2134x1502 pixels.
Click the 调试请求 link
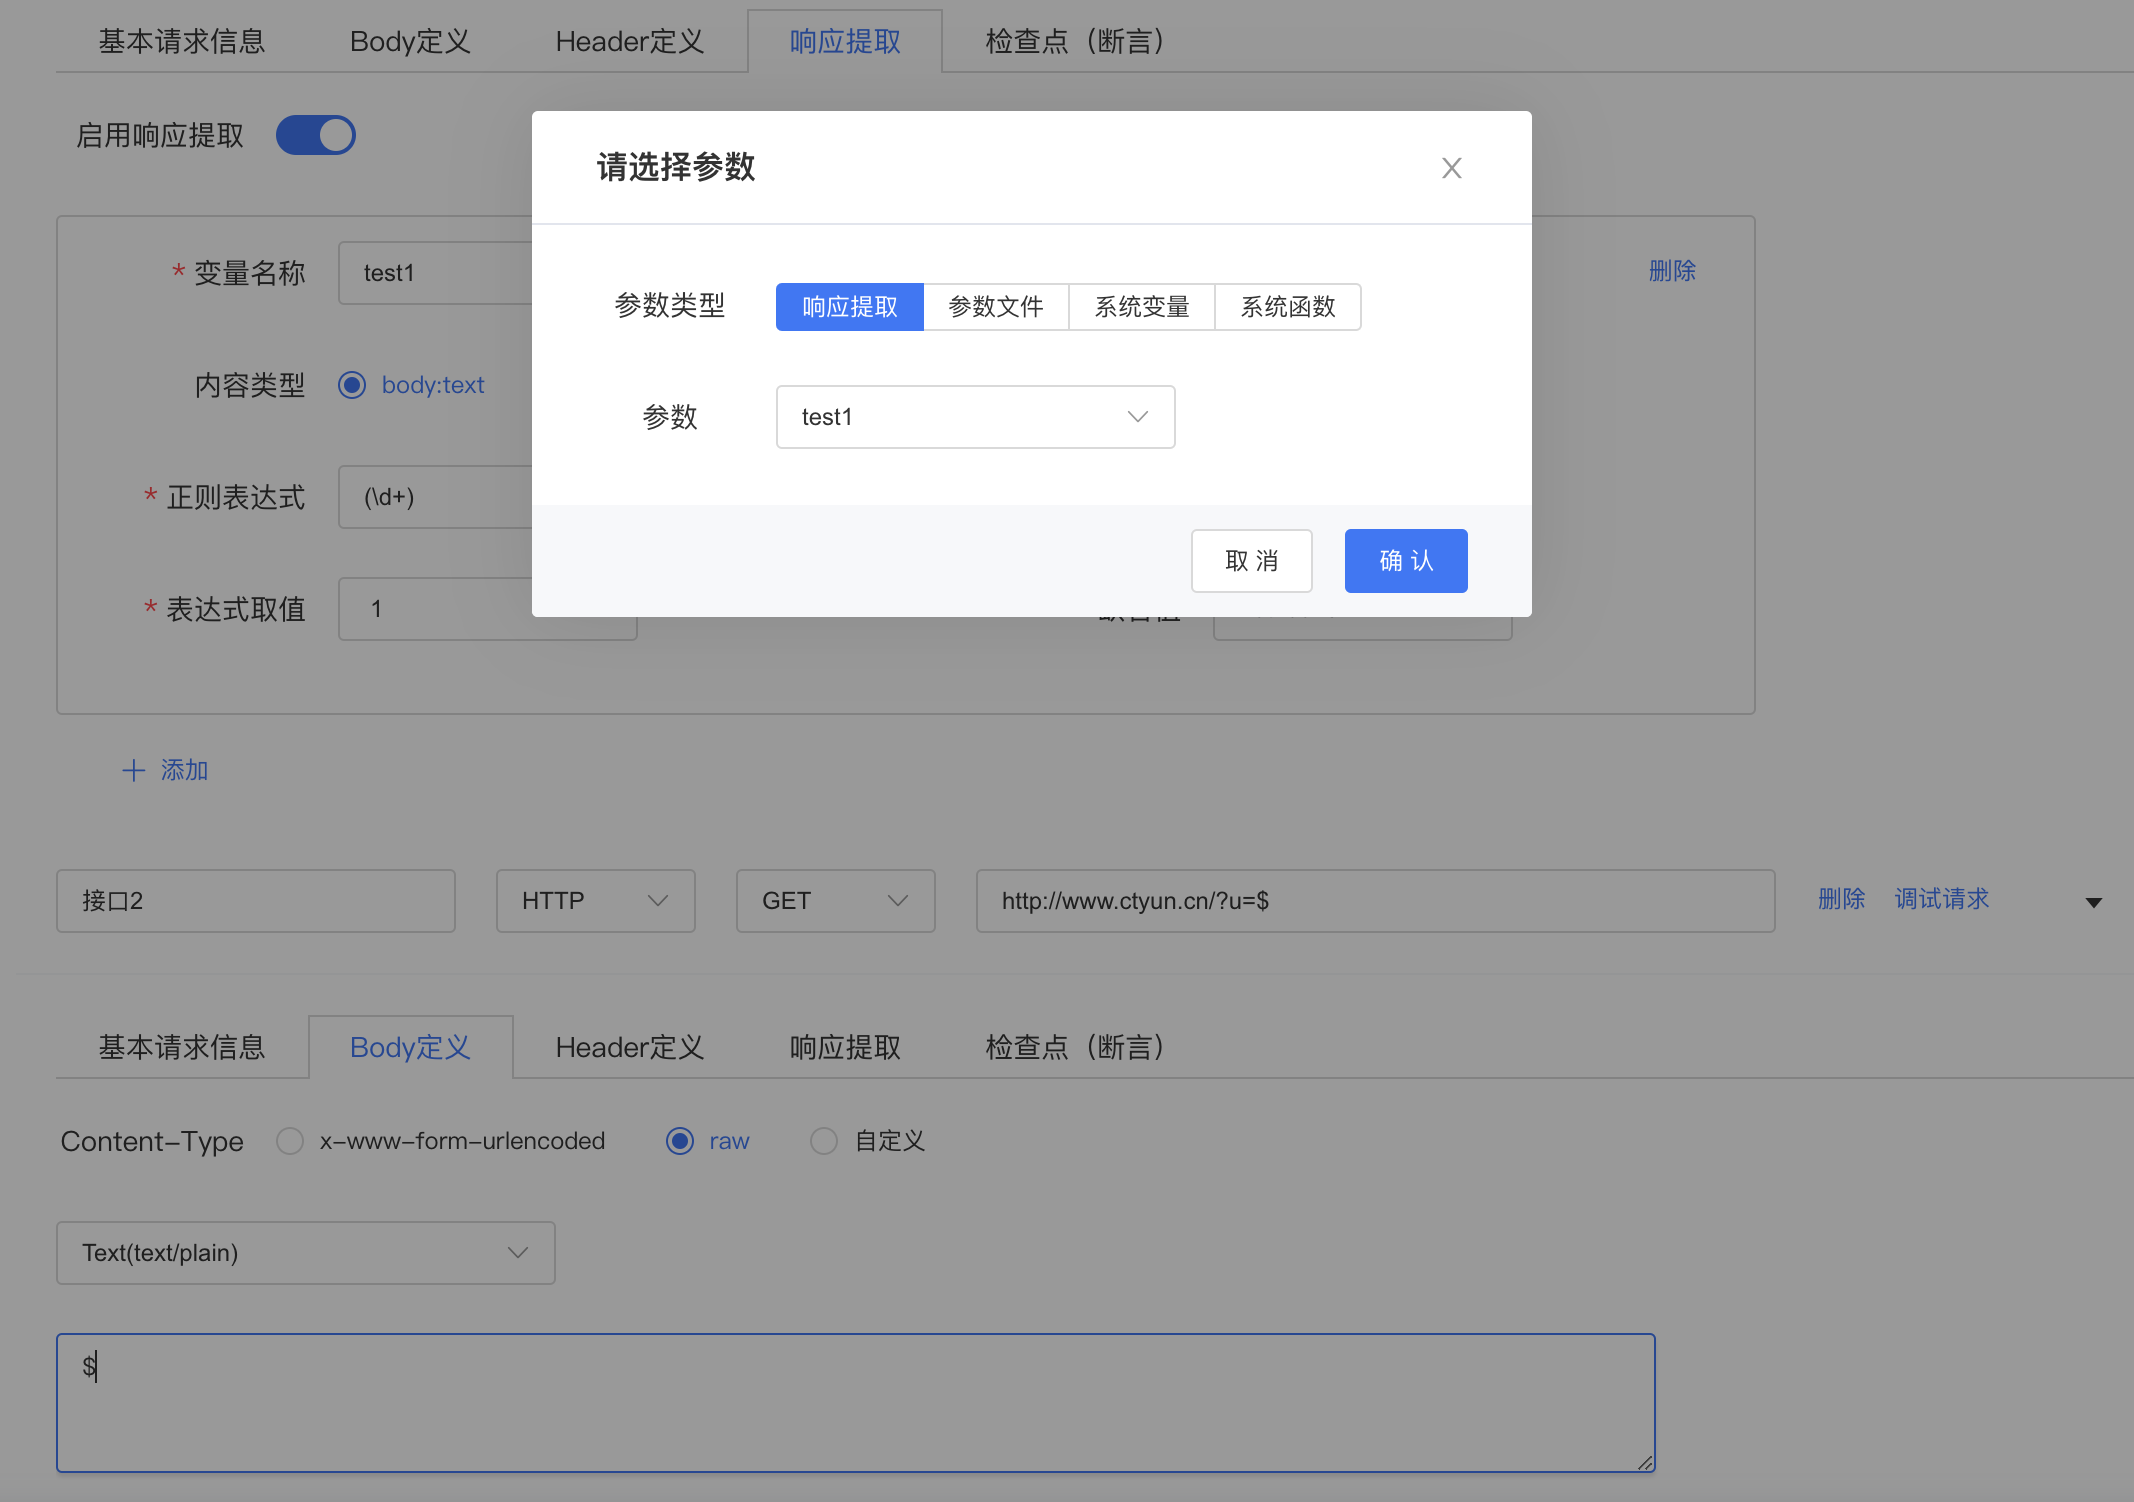[x=1941, y=899]
